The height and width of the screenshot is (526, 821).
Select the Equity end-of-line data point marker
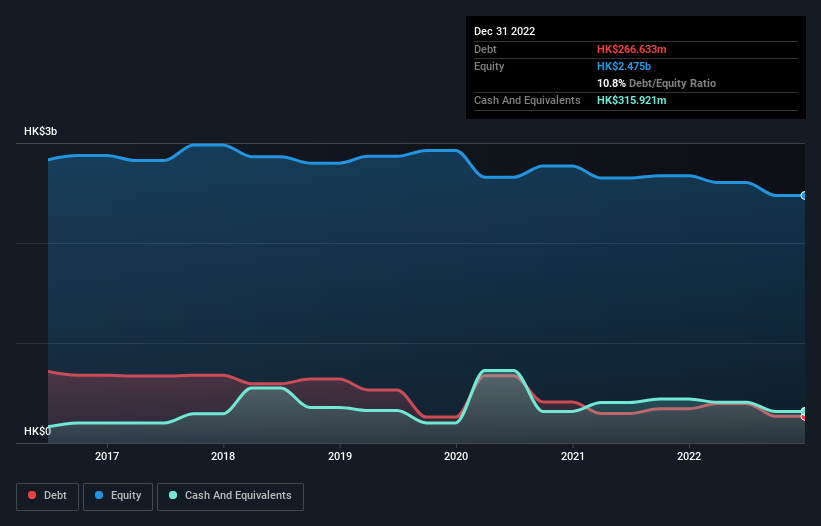click(804, 195)
